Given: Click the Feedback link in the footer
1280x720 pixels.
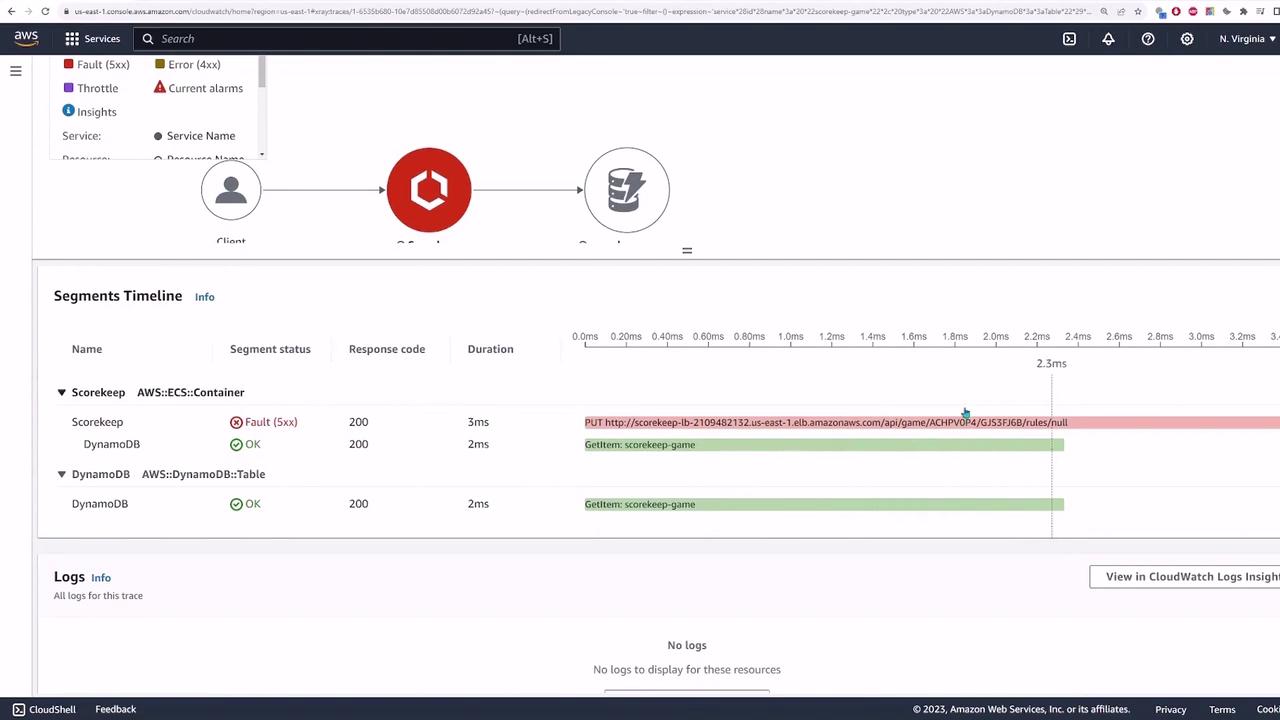Looking at the screenshot, I should point(116,709).
